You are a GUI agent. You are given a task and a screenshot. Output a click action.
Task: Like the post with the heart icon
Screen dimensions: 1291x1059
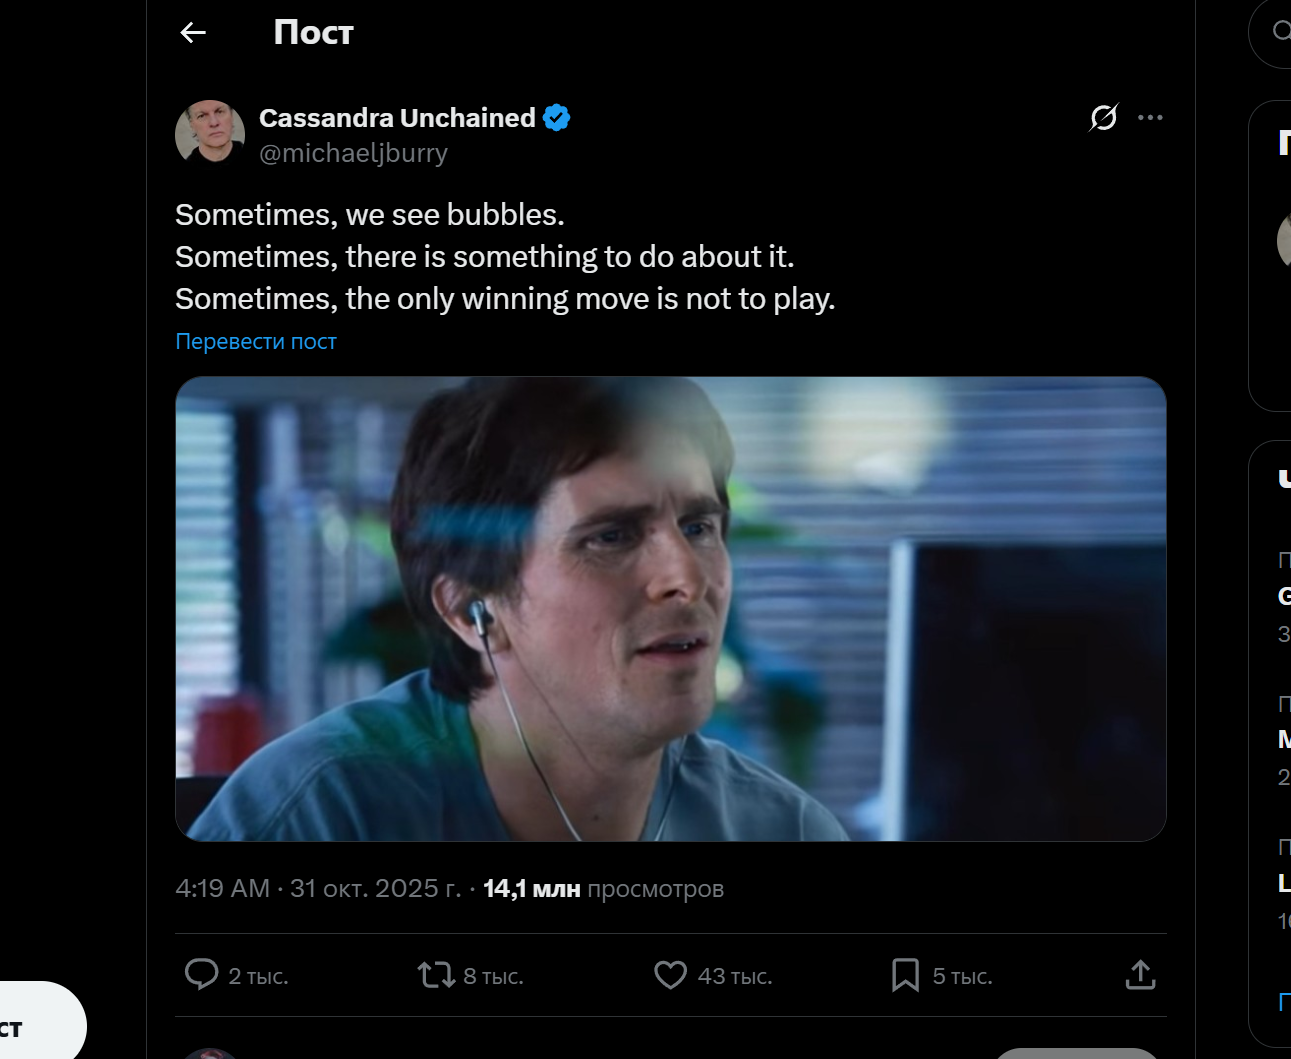(x=670, y=974)
